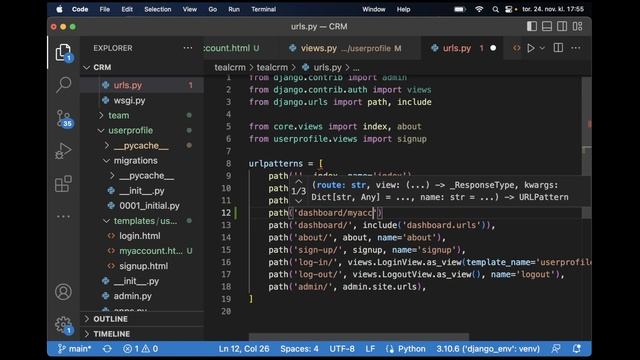The image size is (640, 360).
Task: Run the Python file play button
Action: tap(531, 48)
